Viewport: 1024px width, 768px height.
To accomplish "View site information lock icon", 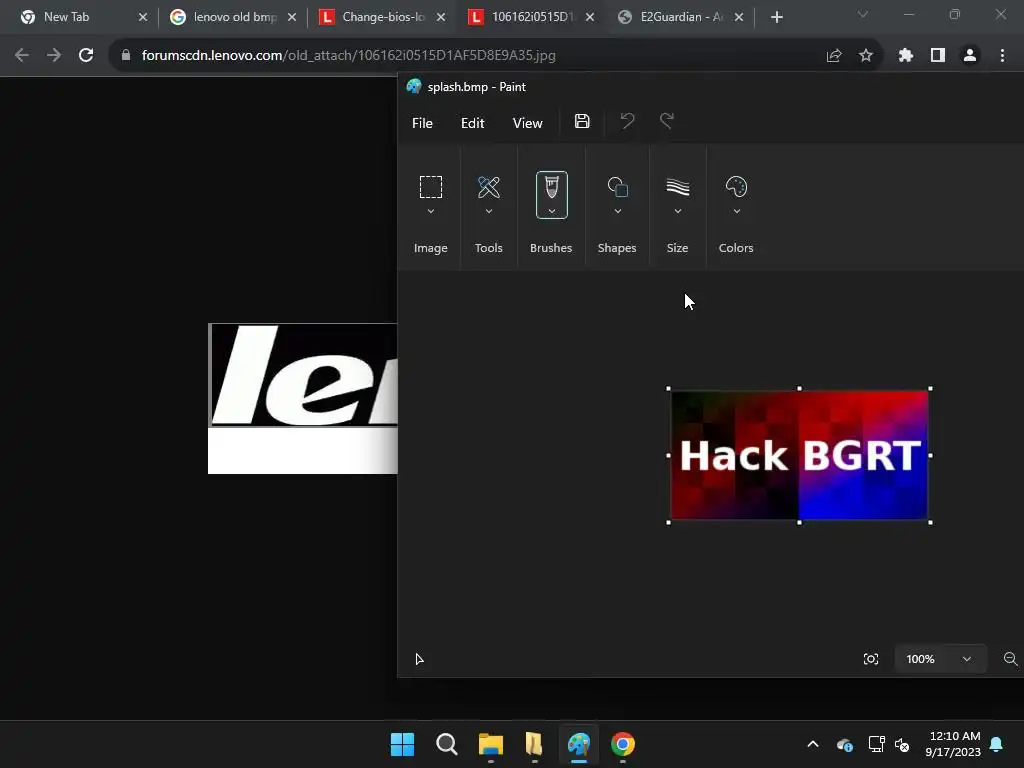I will (126, 56).
